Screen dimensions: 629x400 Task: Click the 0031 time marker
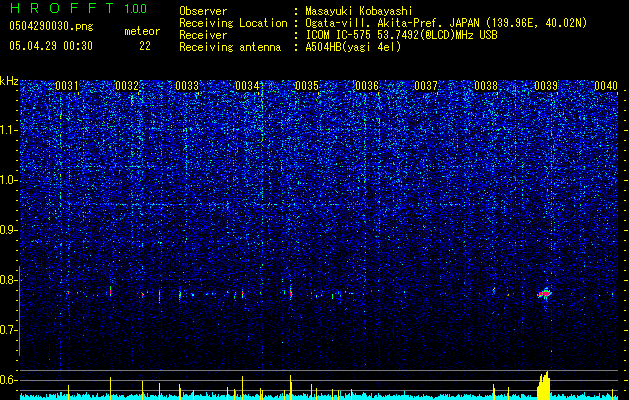coord(67,86)
